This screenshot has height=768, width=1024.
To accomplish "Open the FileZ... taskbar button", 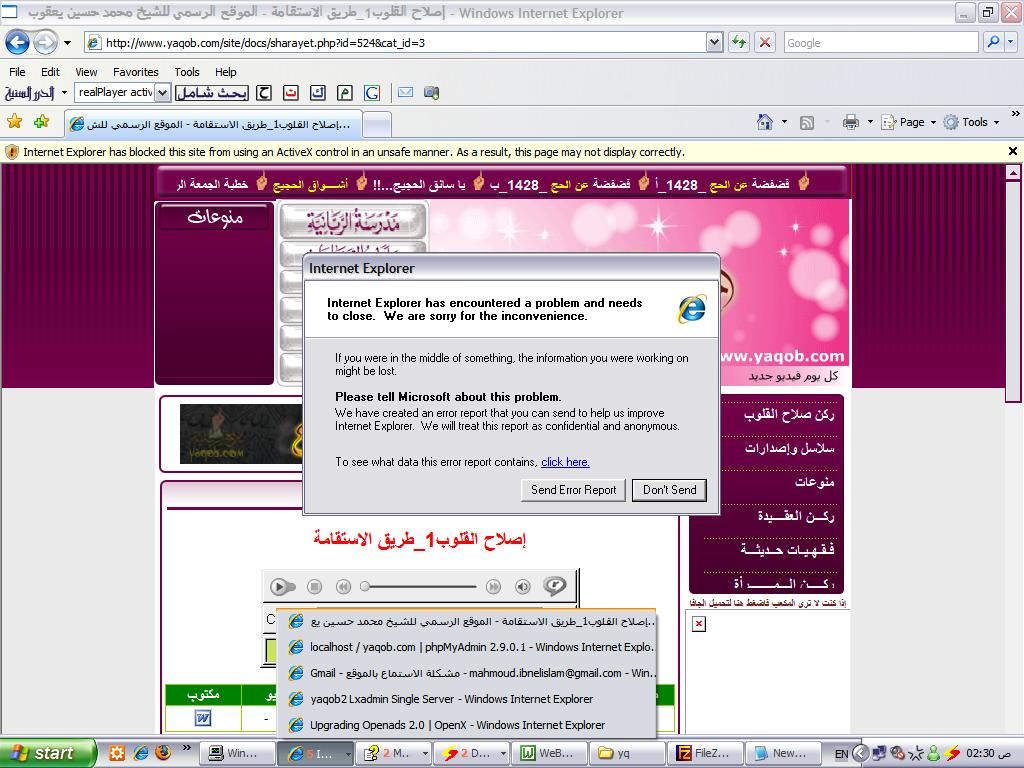I will coord(707,753).
